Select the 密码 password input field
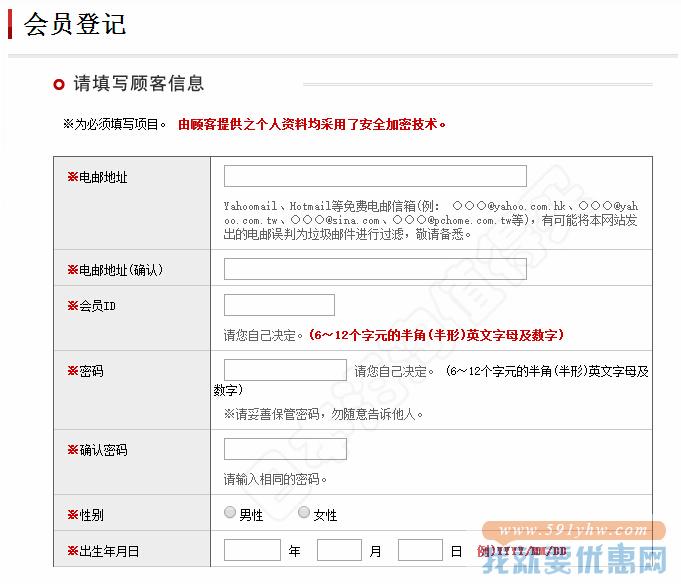This screenshot has height=584, width=681. [x=285, y=370]
